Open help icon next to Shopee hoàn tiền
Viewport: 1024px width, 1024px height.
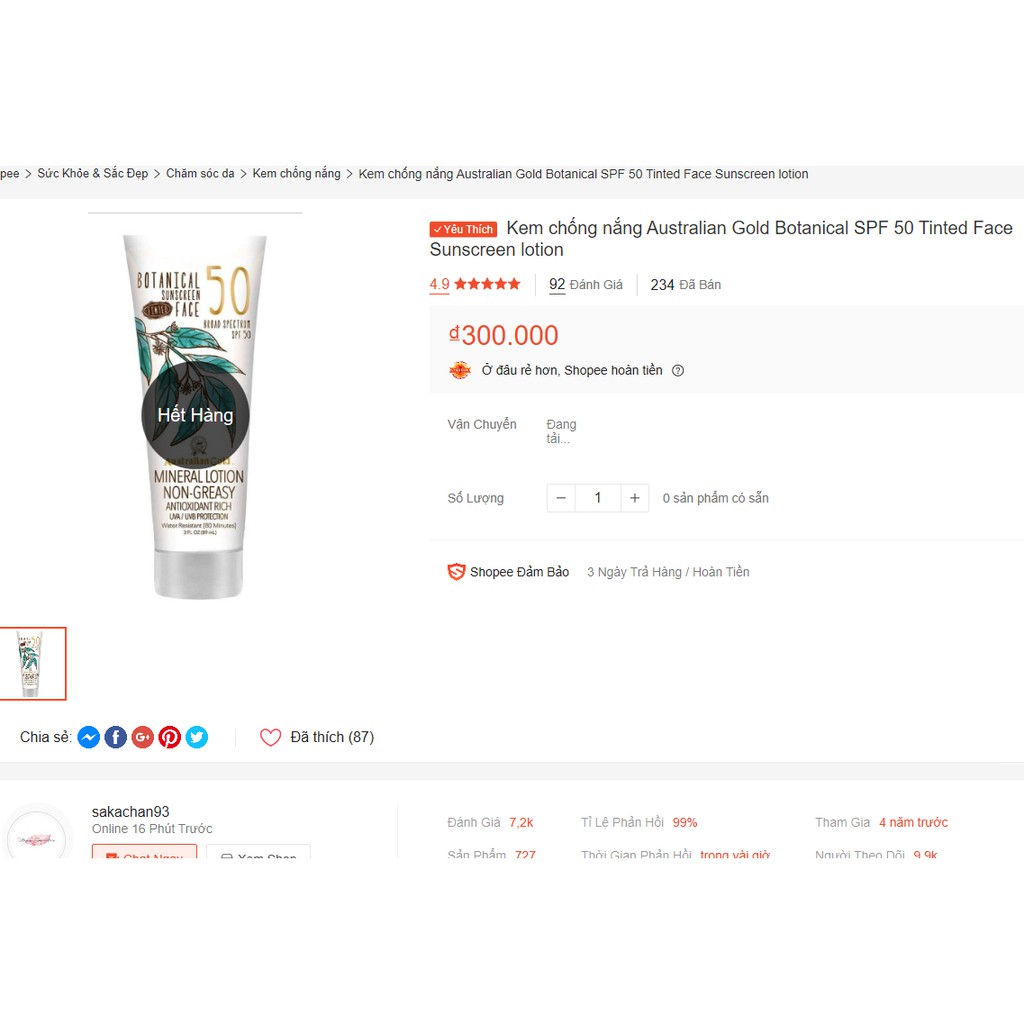678,371
